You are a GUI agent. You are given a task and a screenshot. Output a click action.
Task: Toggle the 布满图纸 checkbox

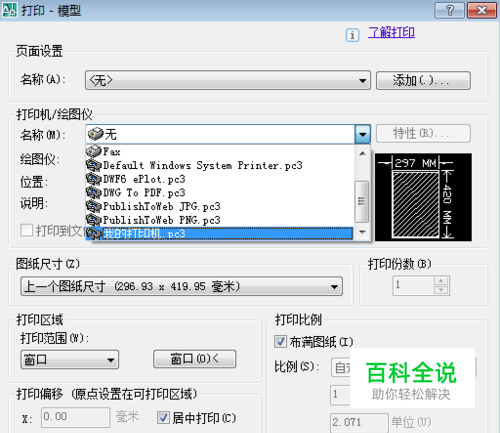click(x=280, y=342)
